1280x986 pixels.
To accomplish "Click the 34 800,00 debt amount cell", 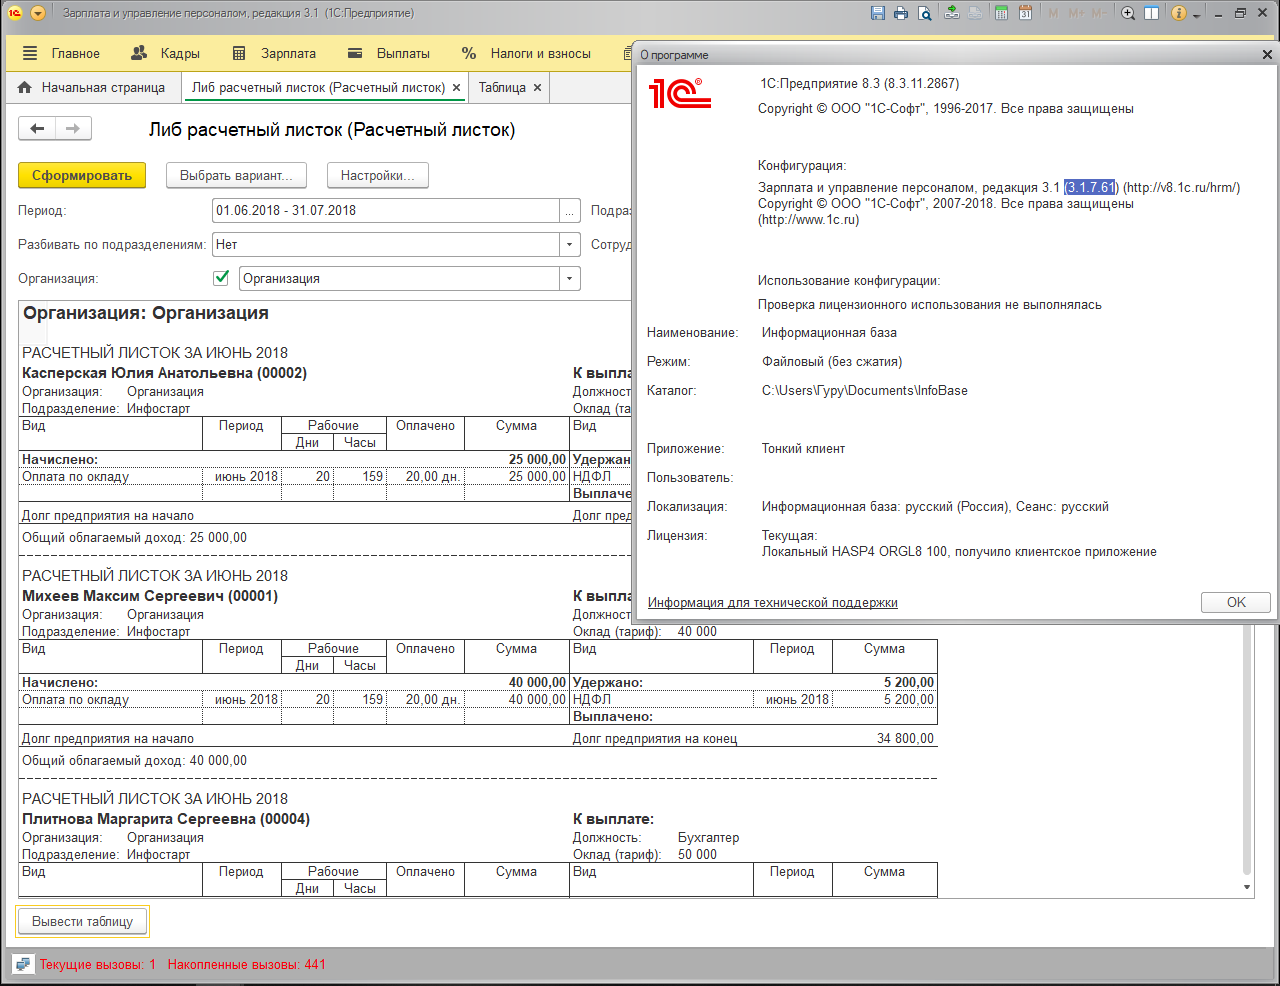I will pos(905,738).
